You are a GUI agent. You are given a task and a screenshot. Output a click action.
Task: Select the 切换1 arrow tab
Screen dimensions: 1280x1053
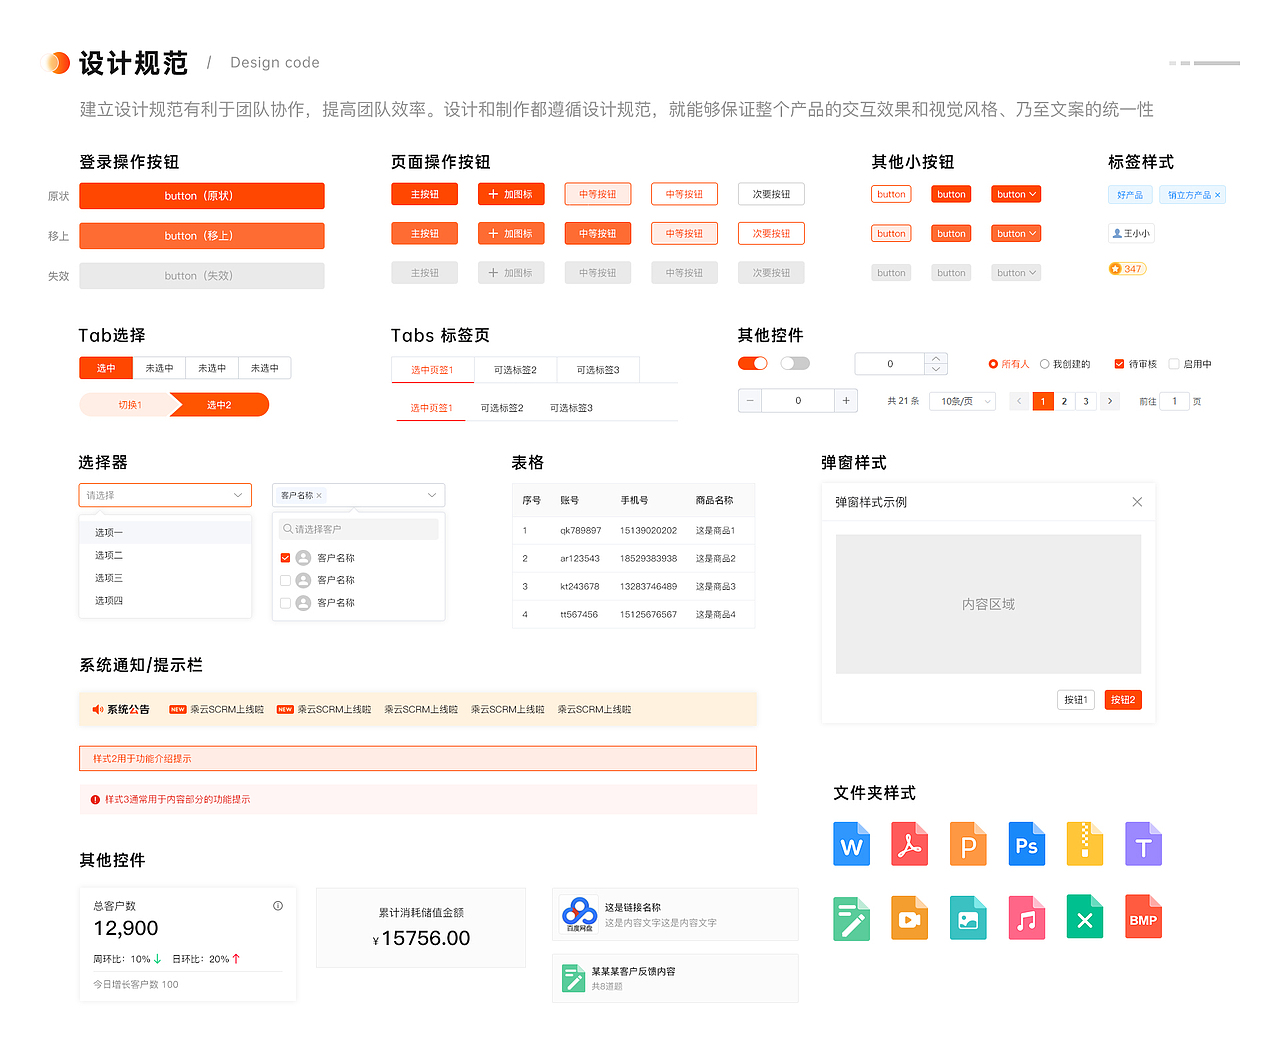(129, 405)
